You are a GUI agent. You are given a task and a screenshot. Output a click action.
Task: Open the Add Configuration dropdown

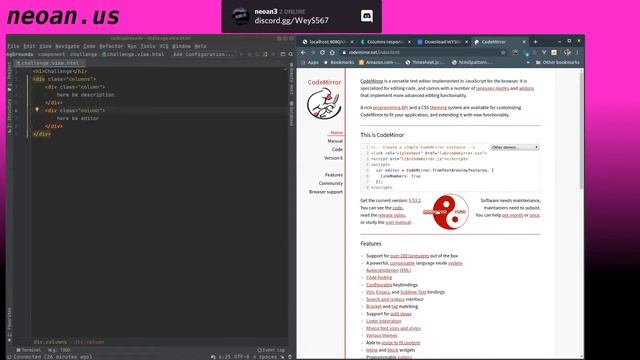click(203, 54)
